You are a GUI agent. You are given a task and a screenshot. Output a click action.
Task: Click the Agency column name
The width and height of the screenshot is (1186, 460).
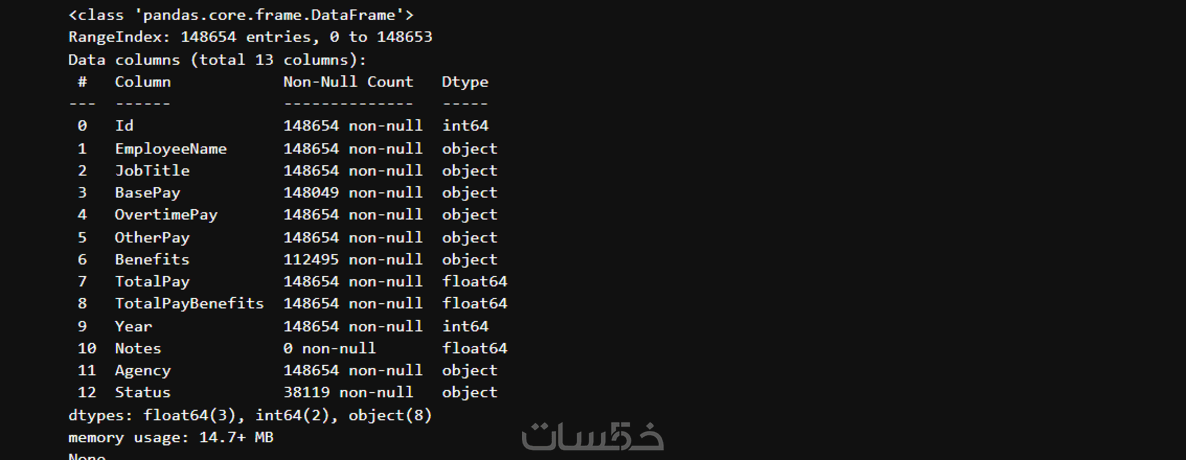pyautogui.click(x=143, y=370)
